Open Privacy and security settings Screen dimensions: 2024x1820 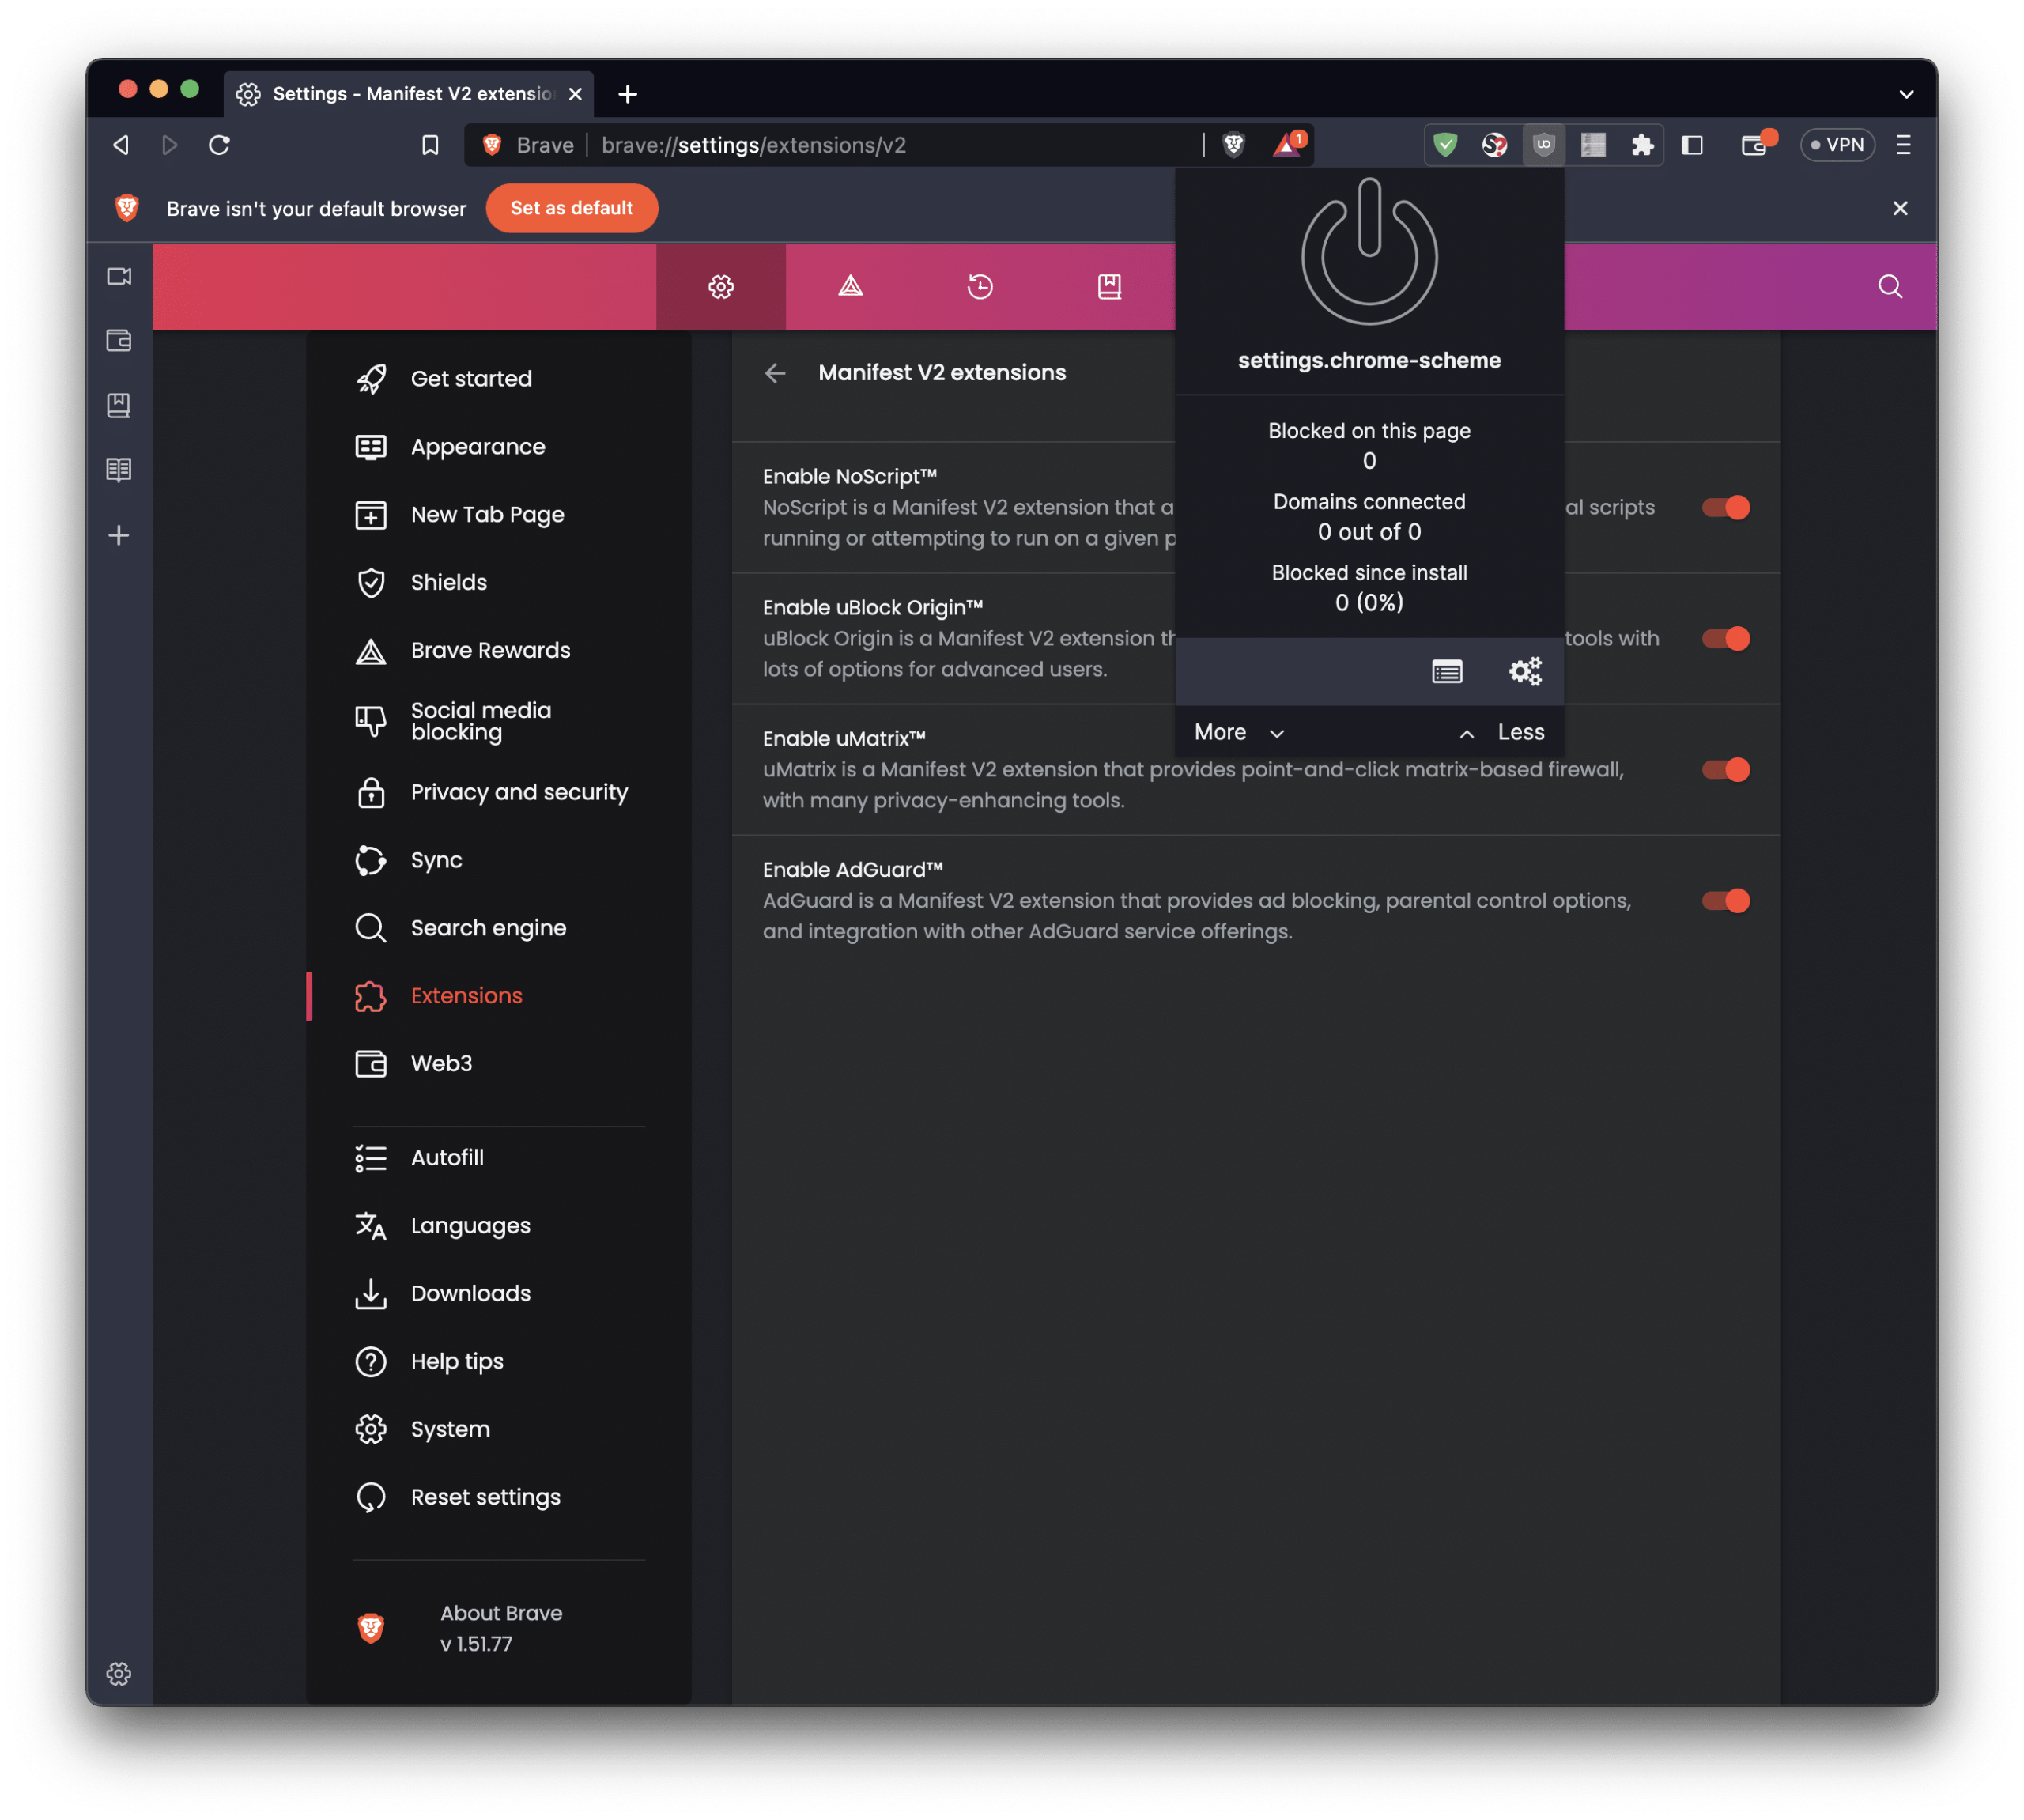pyautogui.click(x=518, y=792)
